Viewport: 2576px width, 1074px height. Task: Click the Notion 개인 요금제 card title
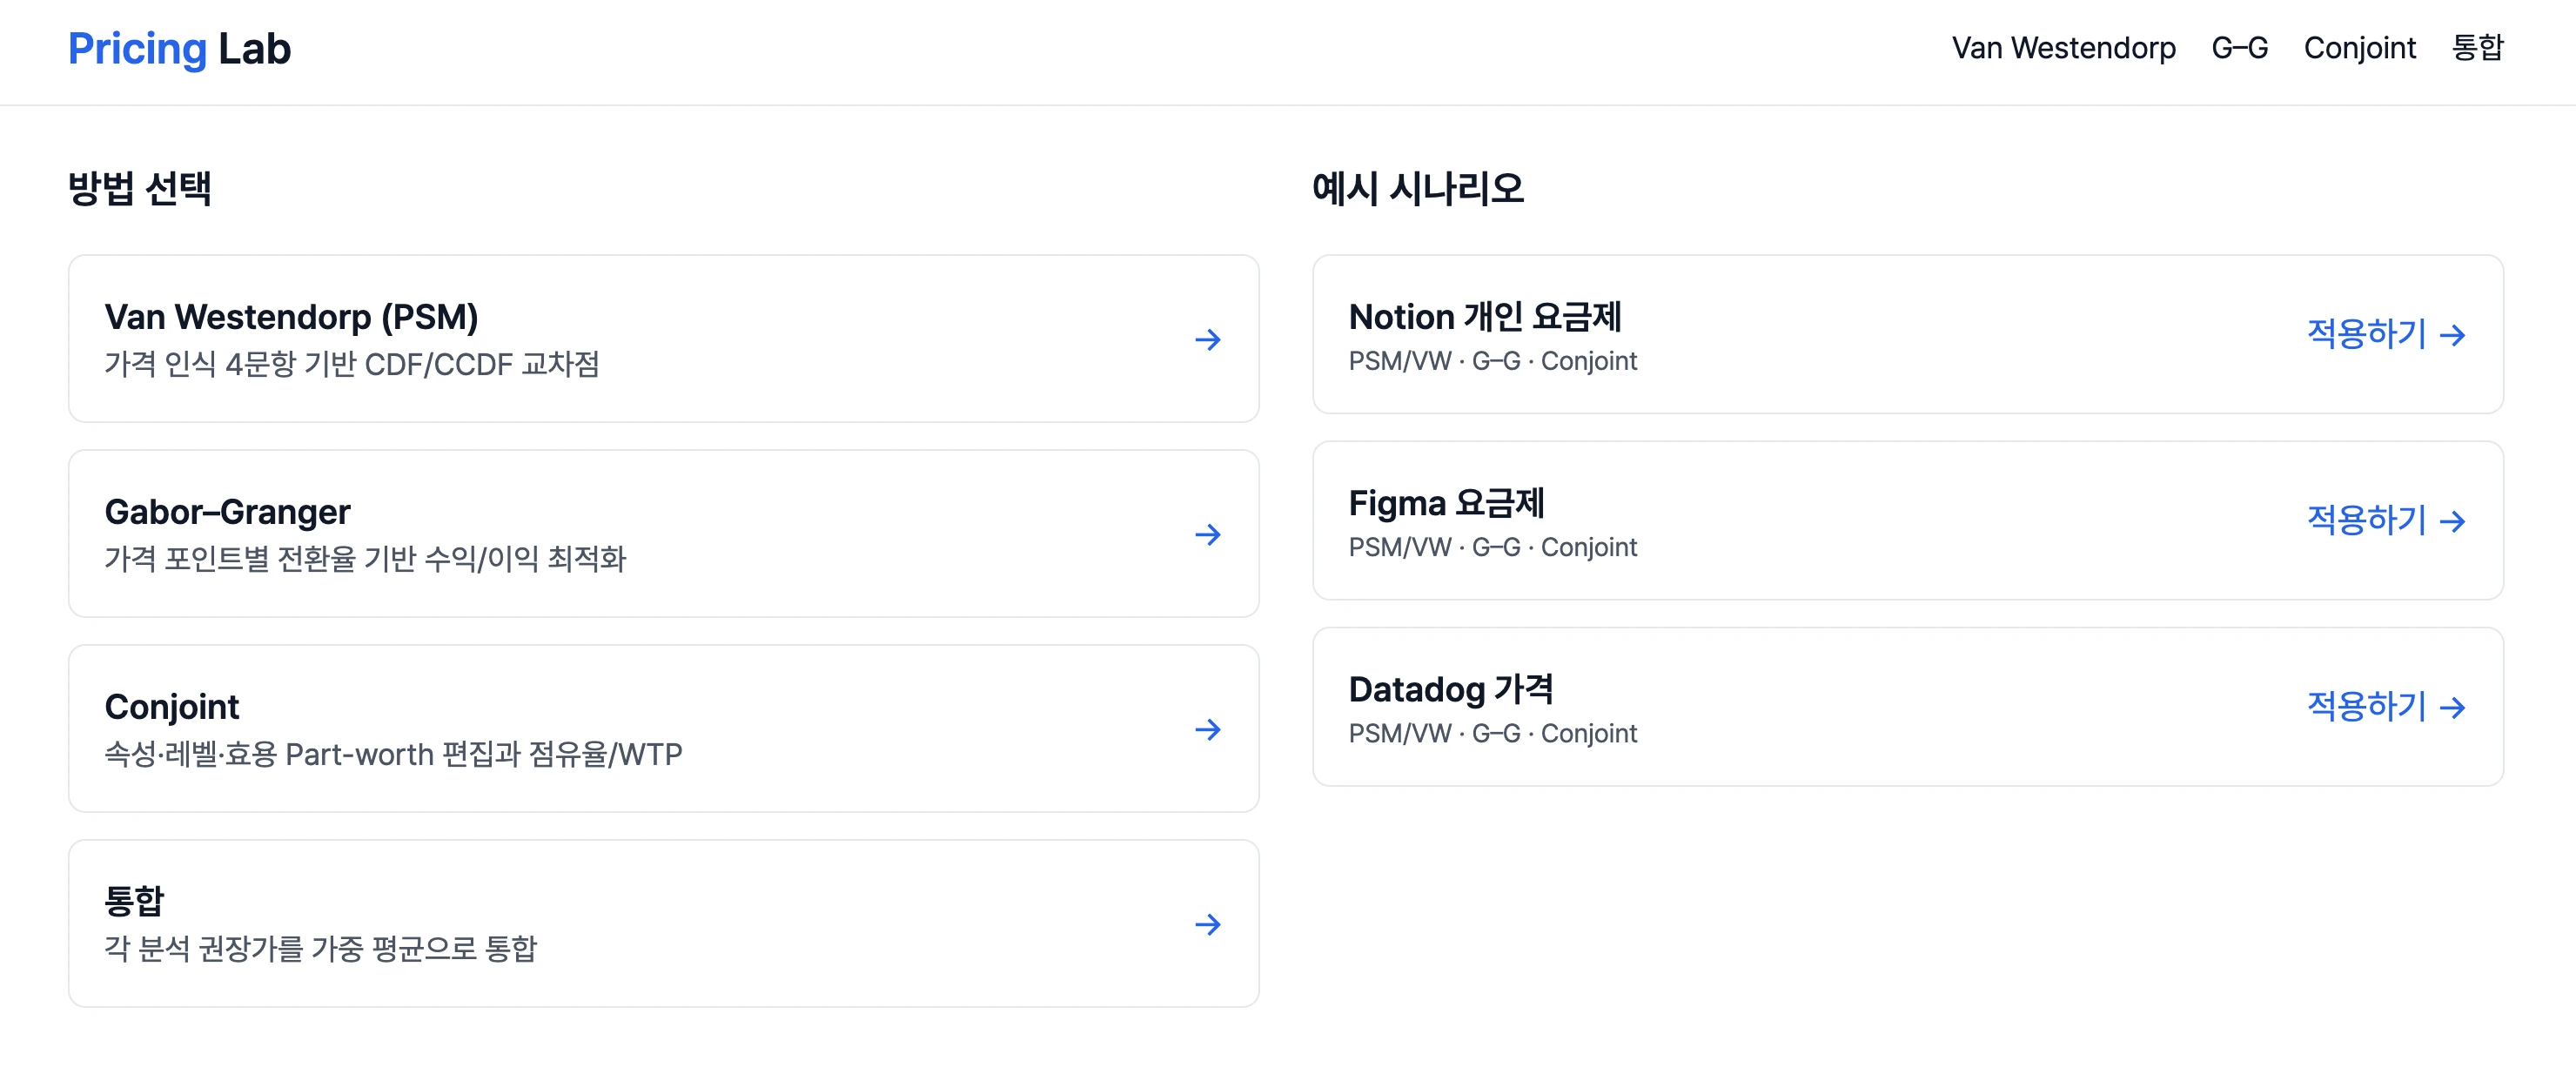(x=1484, y=317)
